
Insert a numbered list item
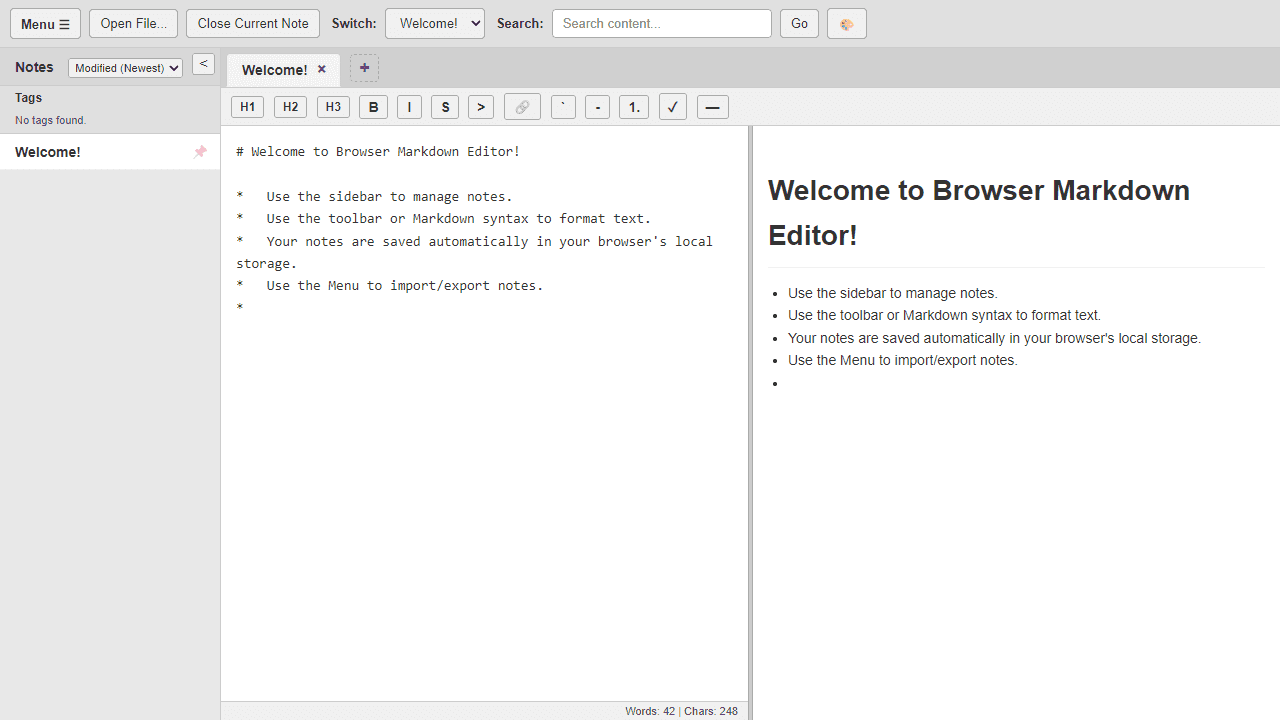point(634,107)
